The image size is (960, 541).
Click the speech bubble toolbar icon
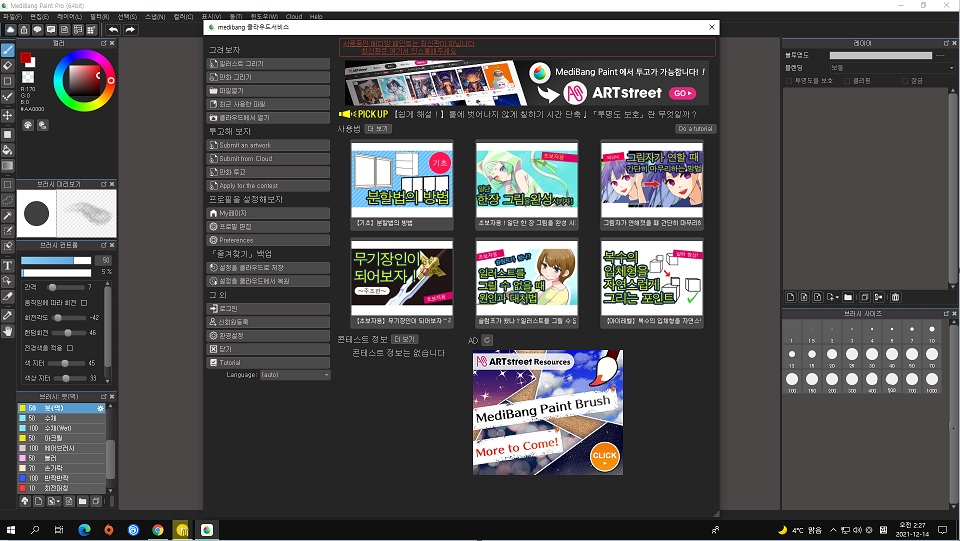tap(37, 29)
